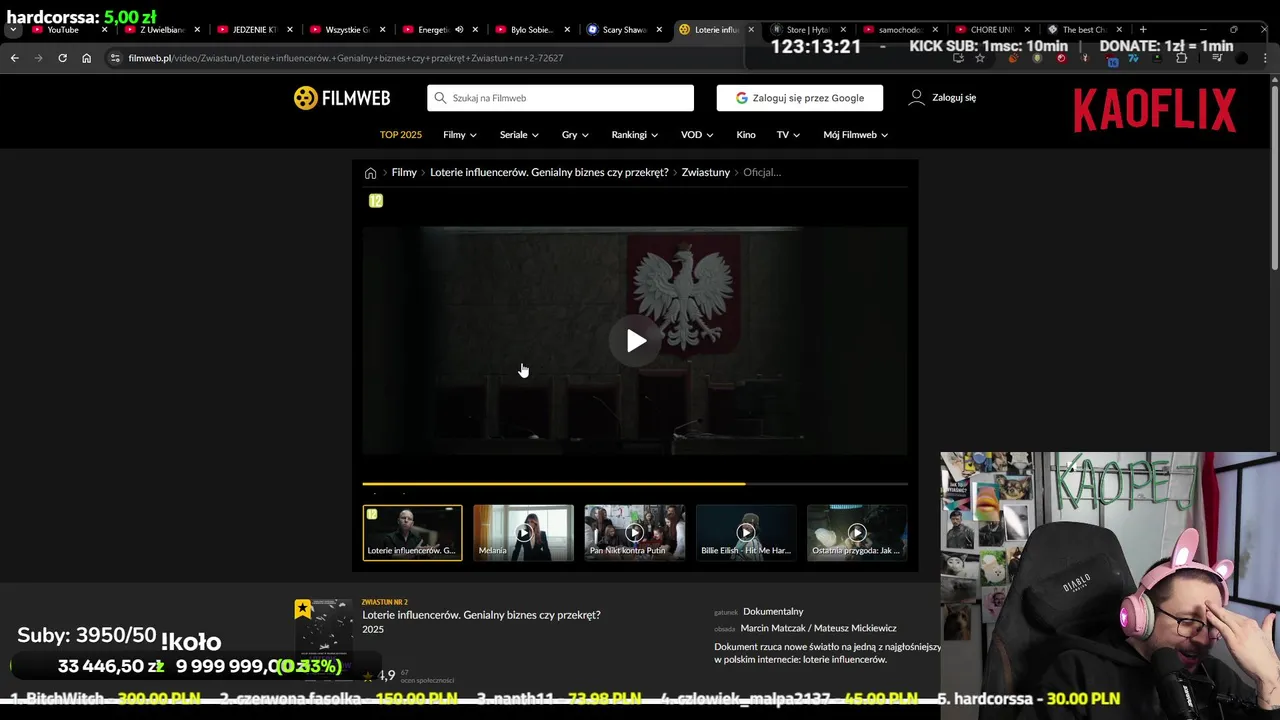Open the Filmy breadcrumb link
1280x720 pixels.
(x=404, y=173)
